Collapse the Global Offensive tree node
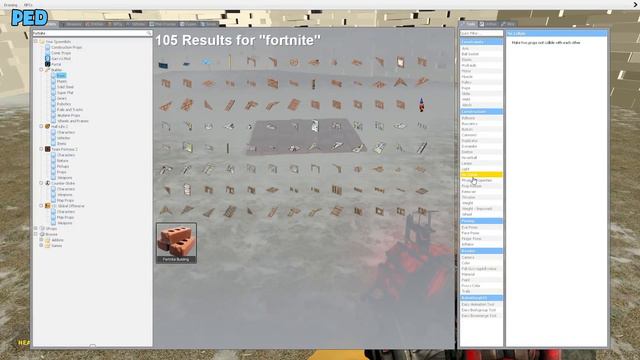The image size is (640, 360). pos(41,206)
